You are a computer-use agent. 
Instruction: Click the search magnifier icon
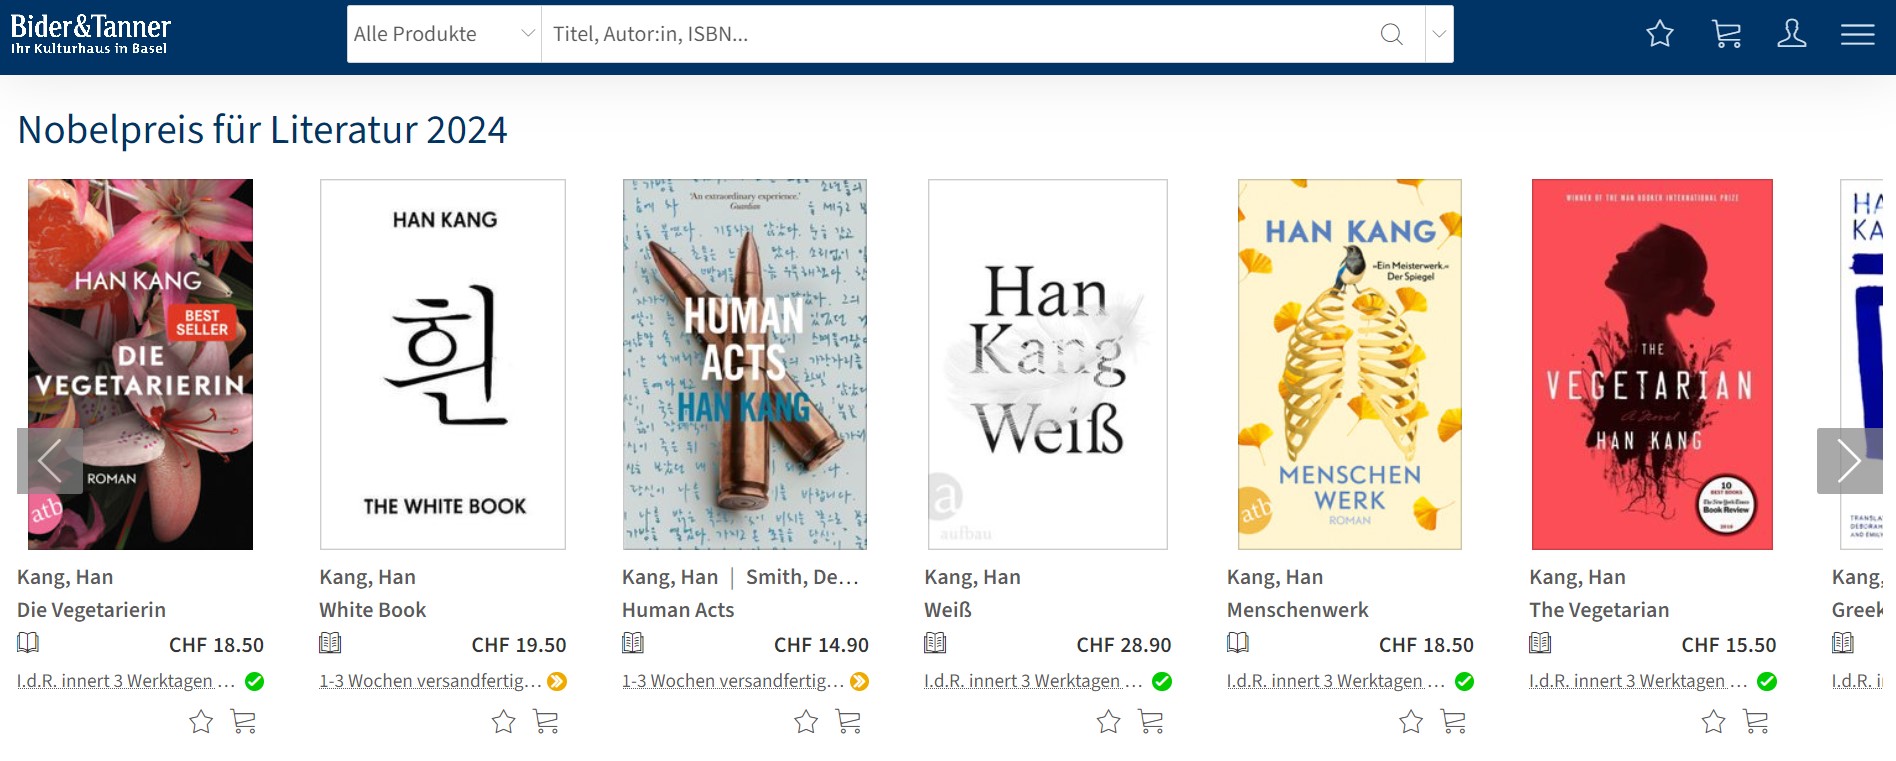click(1391, 34)
